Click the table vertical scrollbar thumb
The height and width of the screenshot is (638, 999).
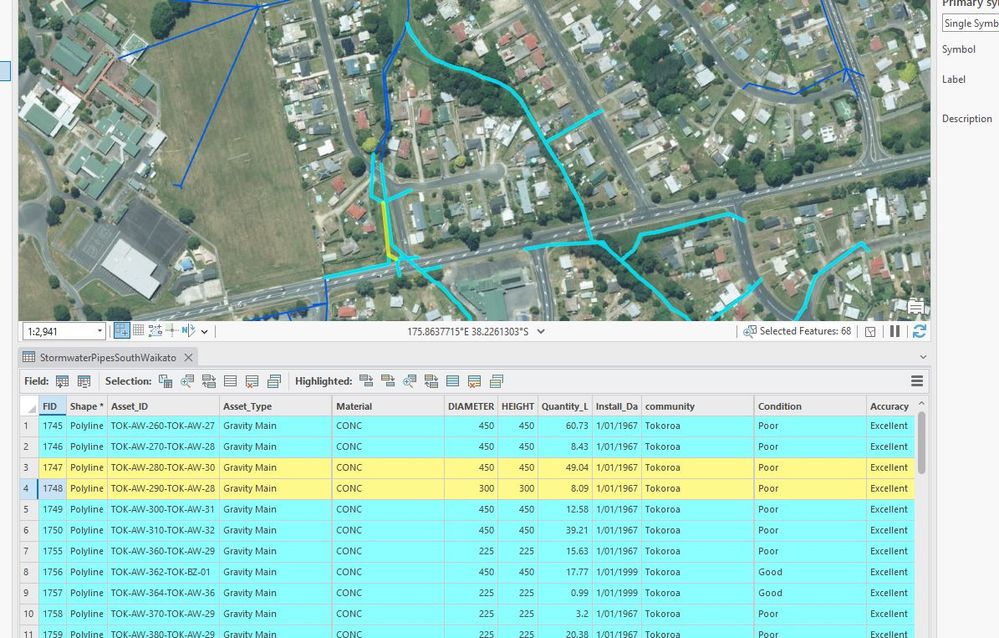coord(922,442)
